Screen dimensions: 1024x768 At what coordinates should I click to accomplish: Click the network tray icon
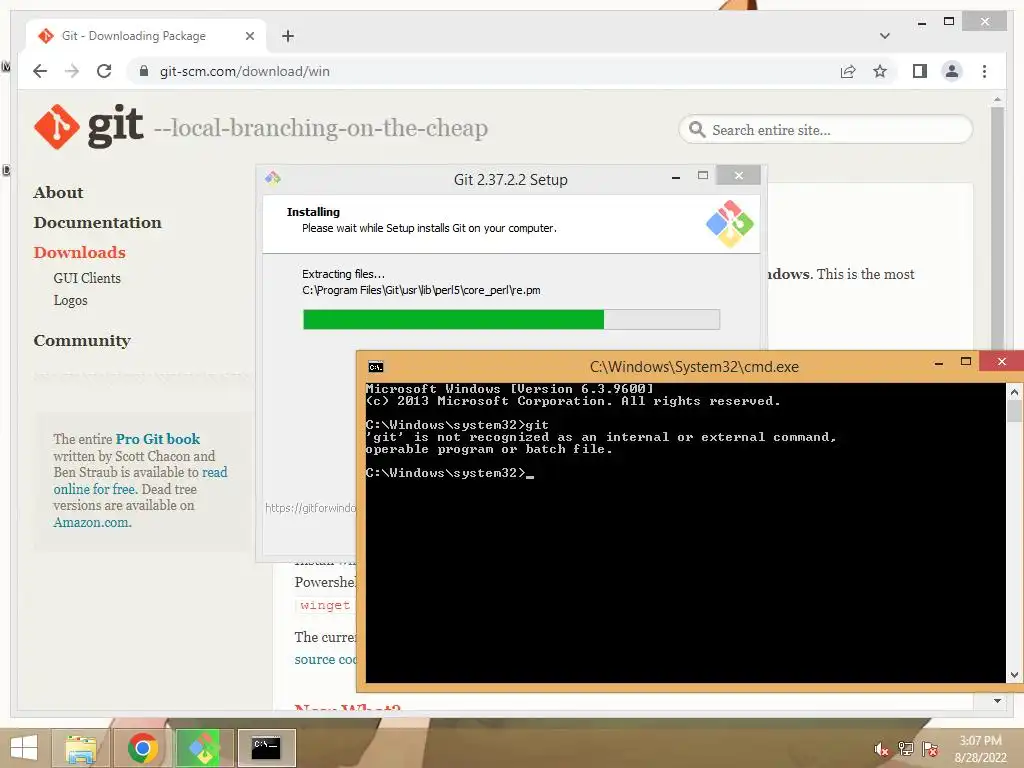point(906,749)
